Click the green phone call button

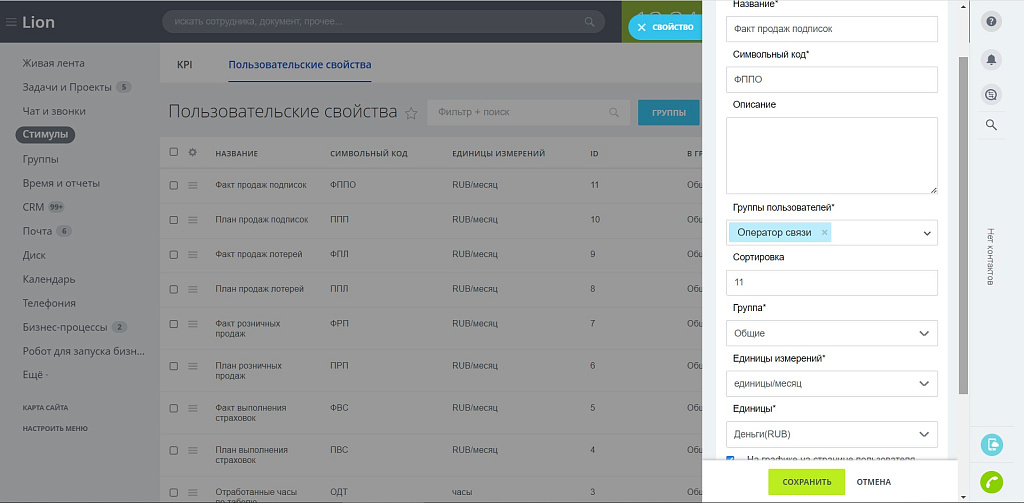coord(991,481)
